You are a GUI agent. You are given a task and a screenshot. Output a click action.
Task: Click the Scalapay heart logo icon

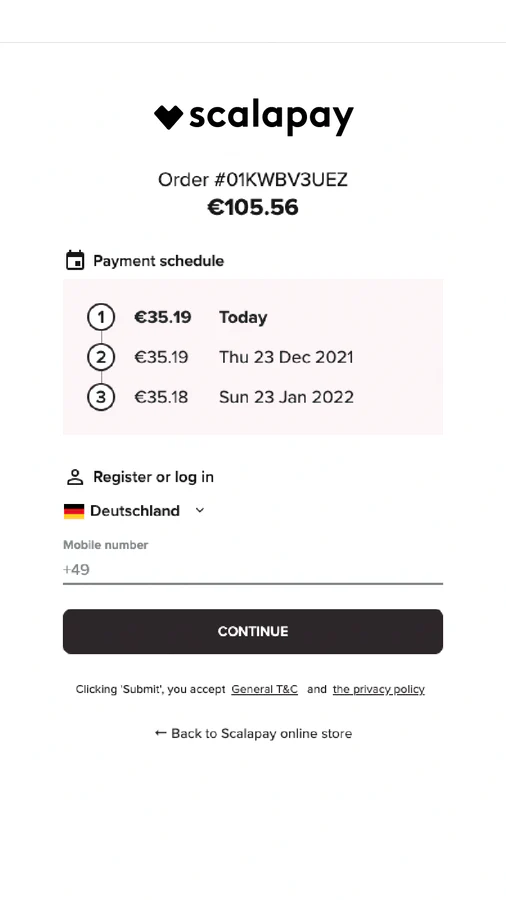point(168,117)
